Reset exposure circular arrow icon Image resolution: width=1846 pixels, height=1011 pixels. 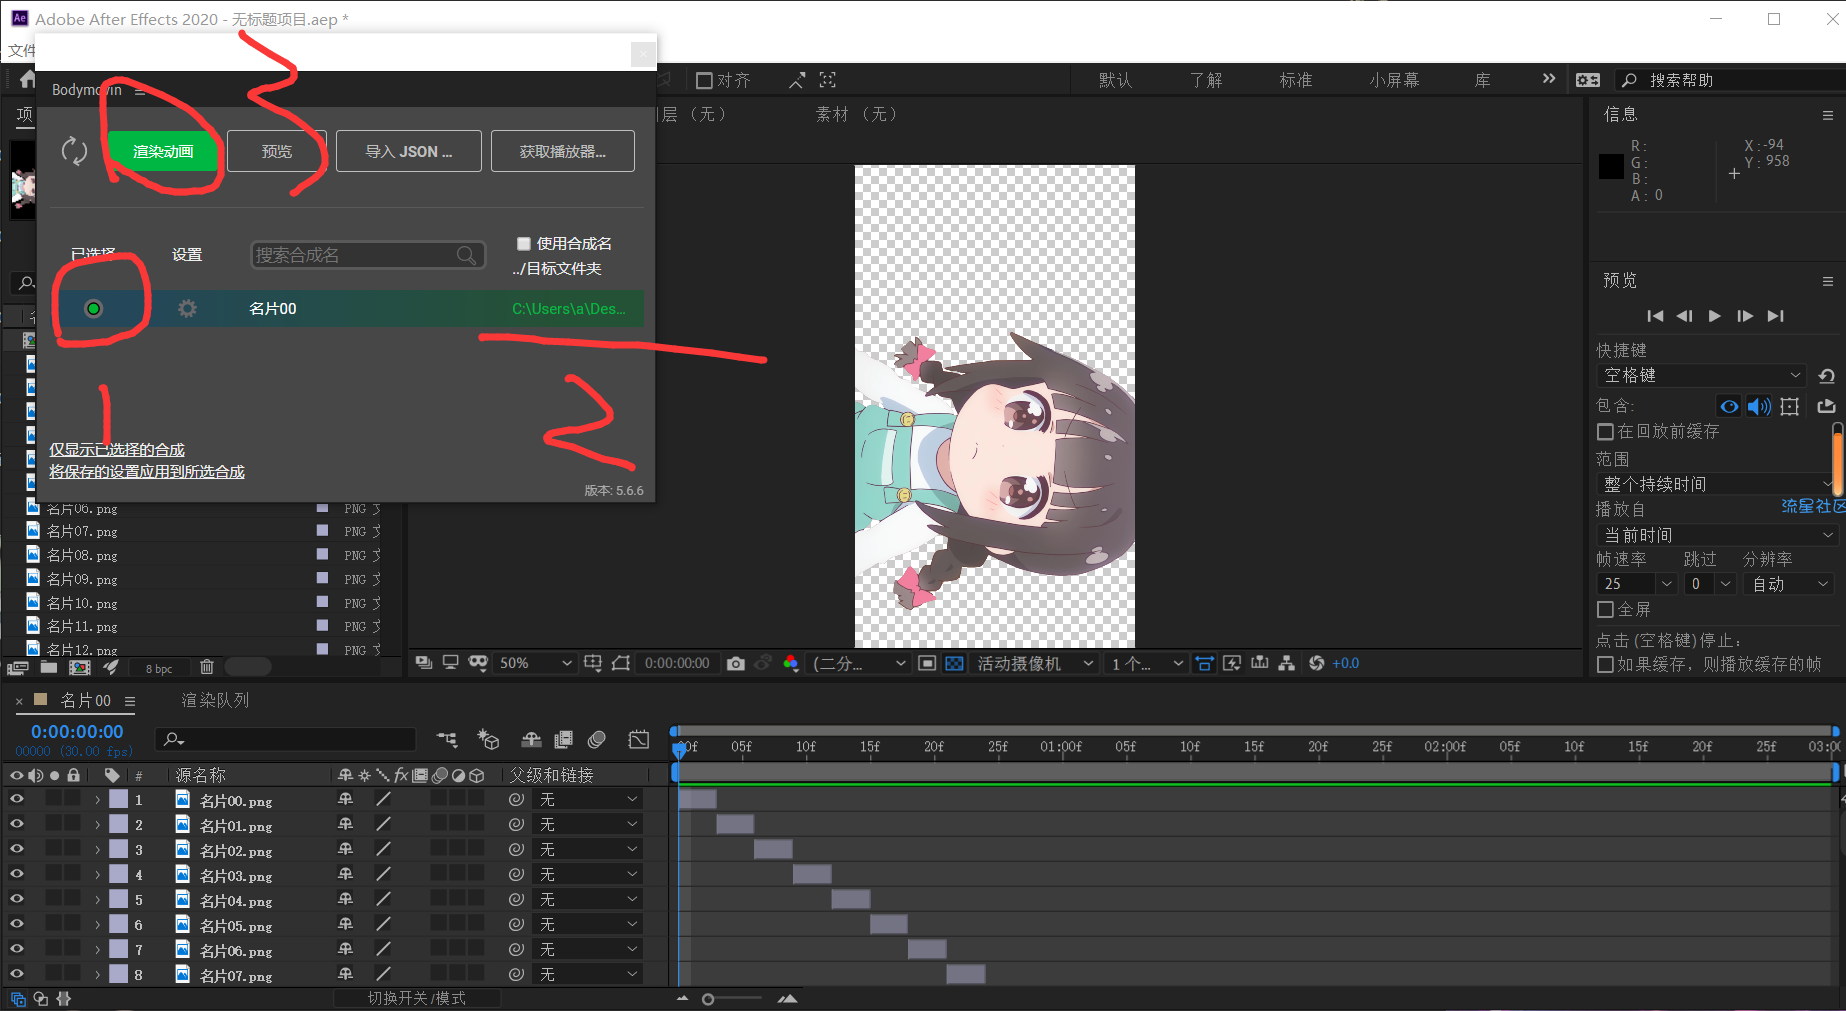pos(1316,663)
